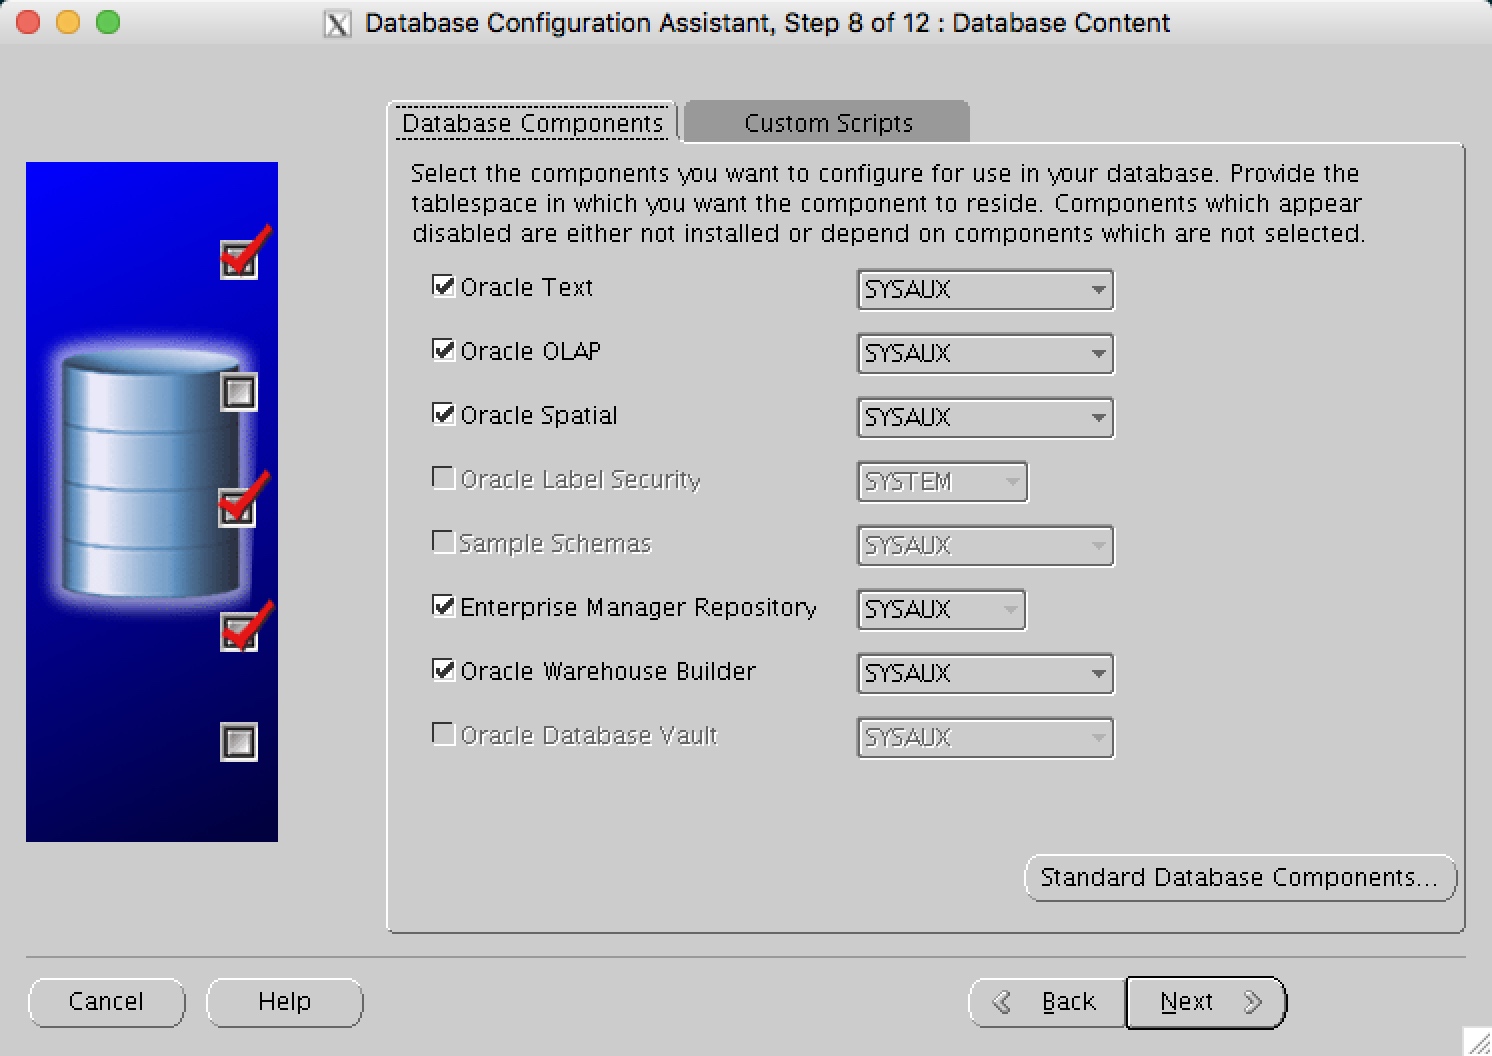Click the Oracle Database Vault checkbox

443,734
